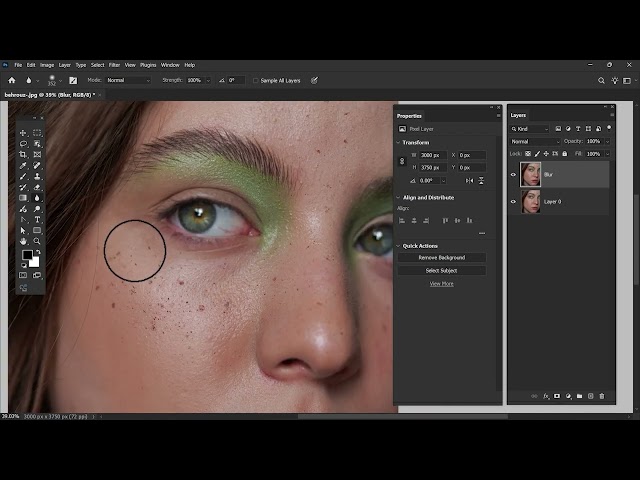Open the File menu
640x480 pixels.
click(18, 65)
